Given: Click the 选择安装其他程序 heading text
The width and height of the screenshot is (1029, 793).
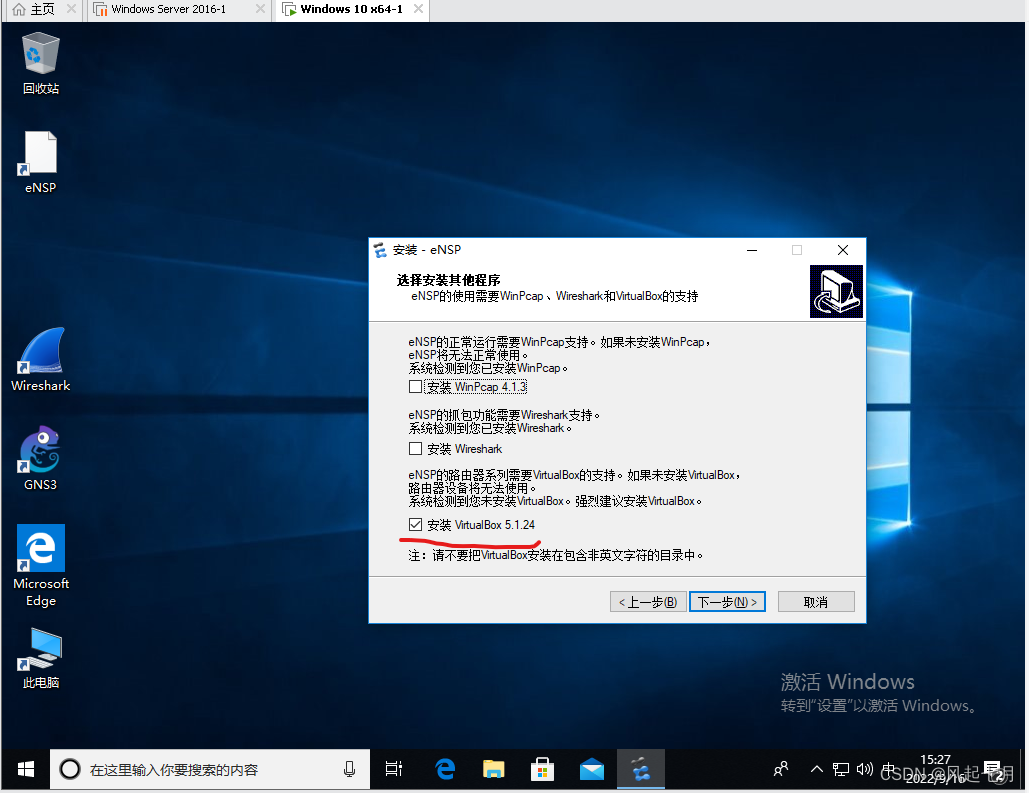Looking at the screenshot, I should [448, 280].
